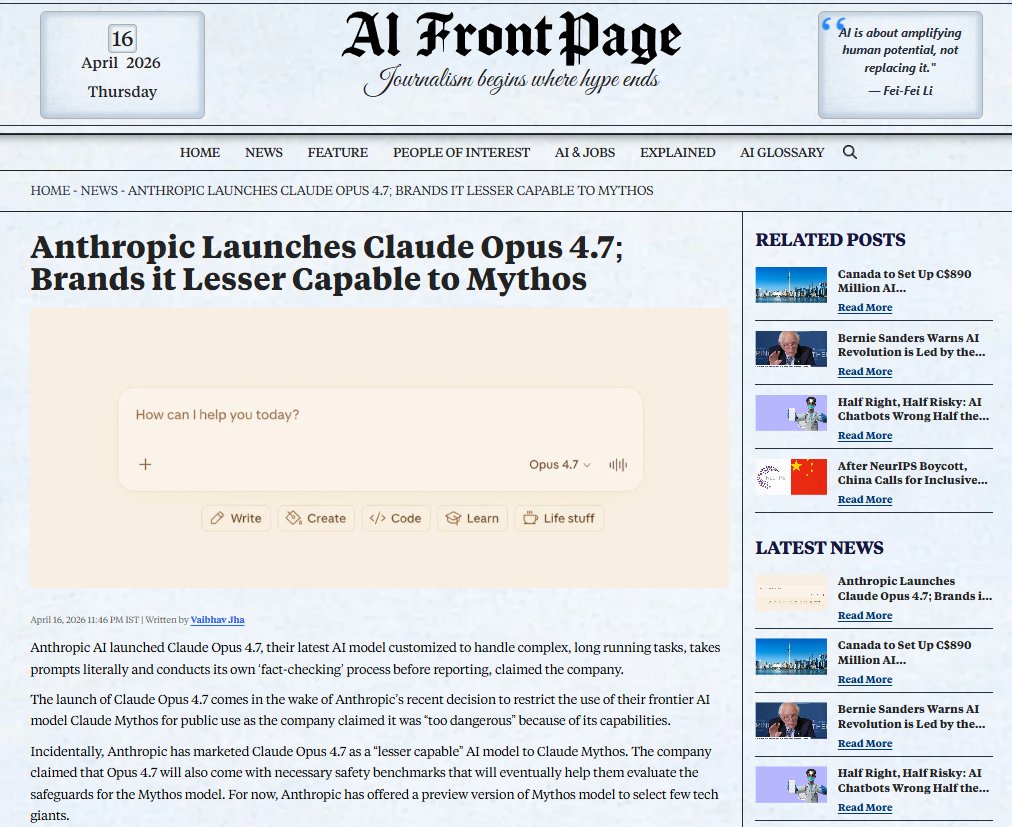Open Half Right, Half Risky title in Latest News
This screenshot has height=827, width=1012.
(x=913, y=780)
